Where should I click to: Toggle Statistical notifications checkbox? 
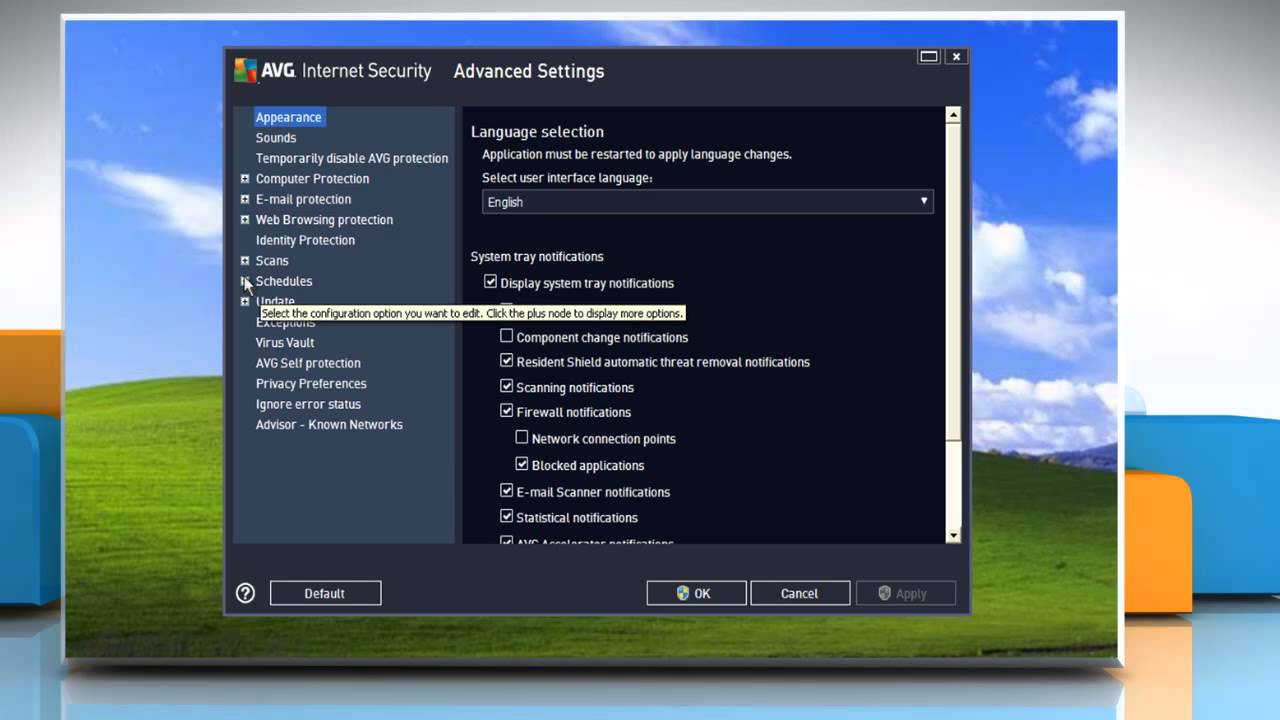[x=506, y=516]
